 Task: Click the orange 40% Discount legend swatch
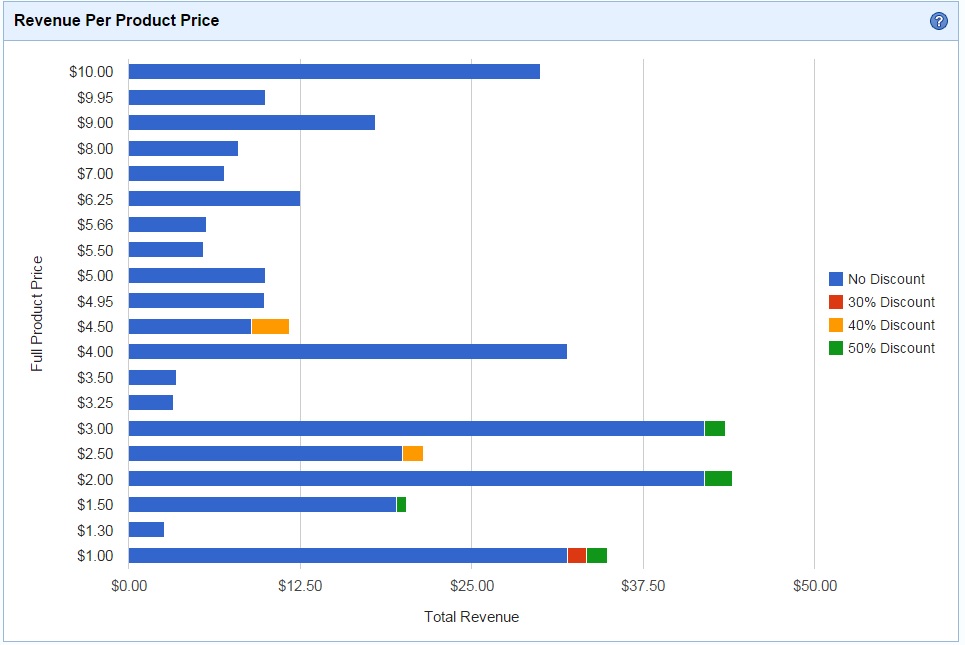point(836,325)
